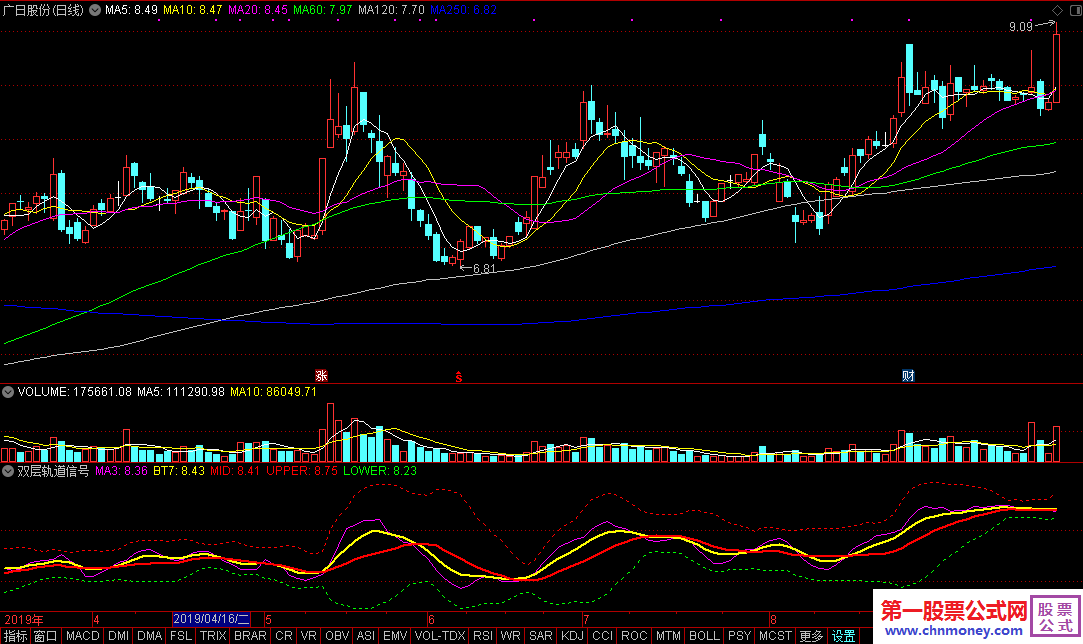Click month 7 on the timeline

pos(586,620)
